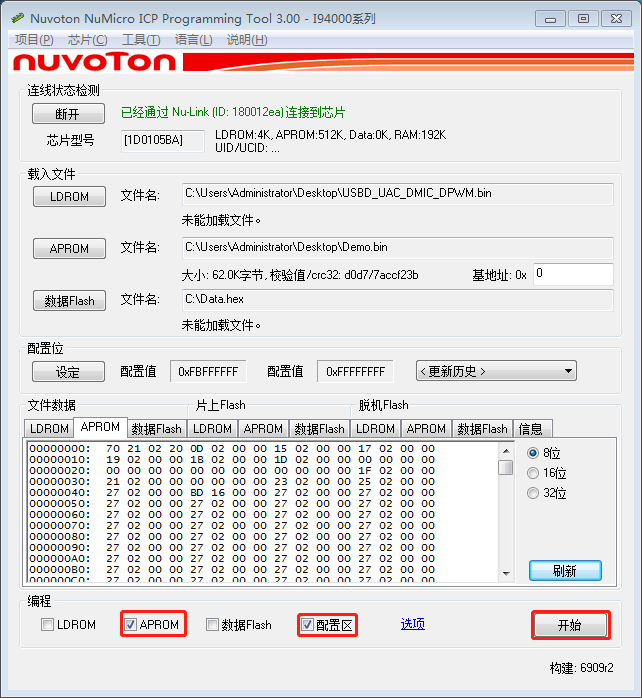Click hex row address 00000040:
This screenshot has width=642, height=698.
pos(60,493)
